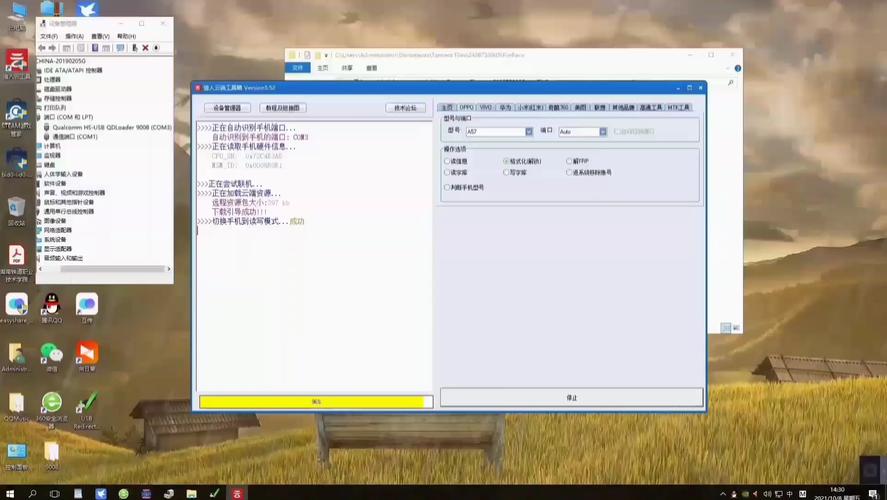Click the yellow progress bar
Image resolution: width=887 pixels, height=500 pixels.
point(315,402)
